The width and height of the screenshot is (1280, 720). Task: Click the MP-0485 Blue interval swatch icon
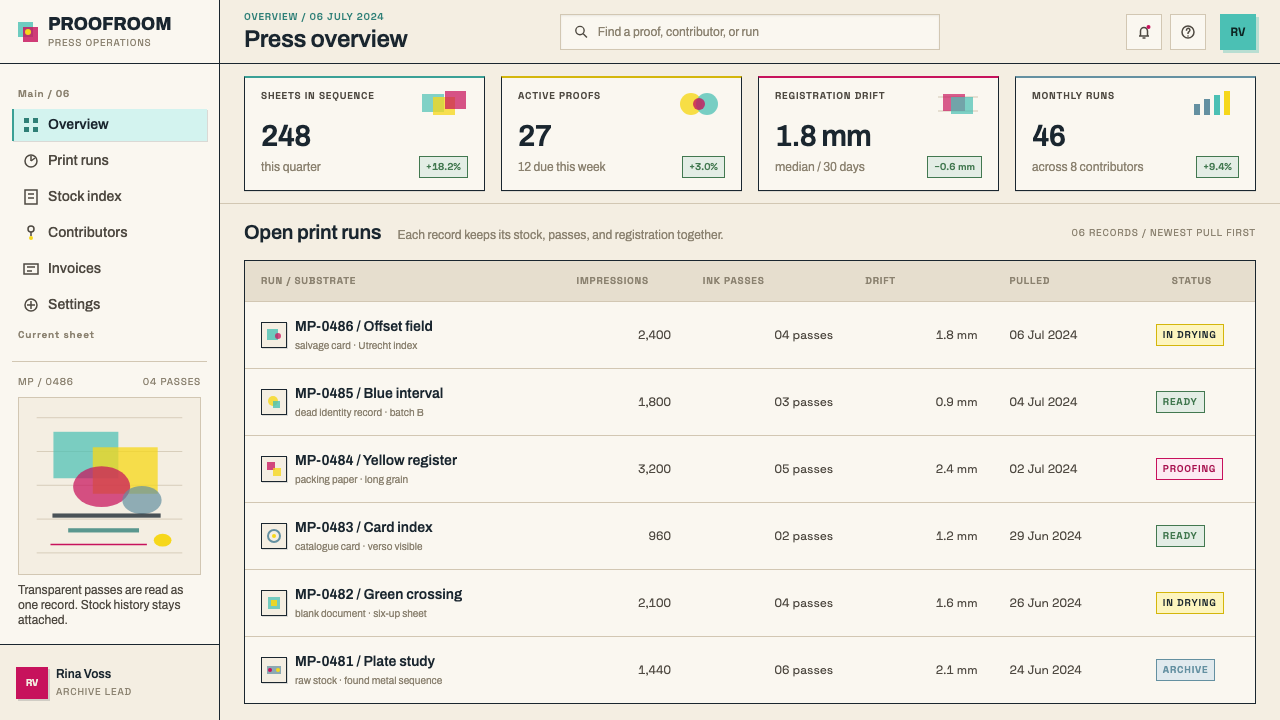pos(274,402)
